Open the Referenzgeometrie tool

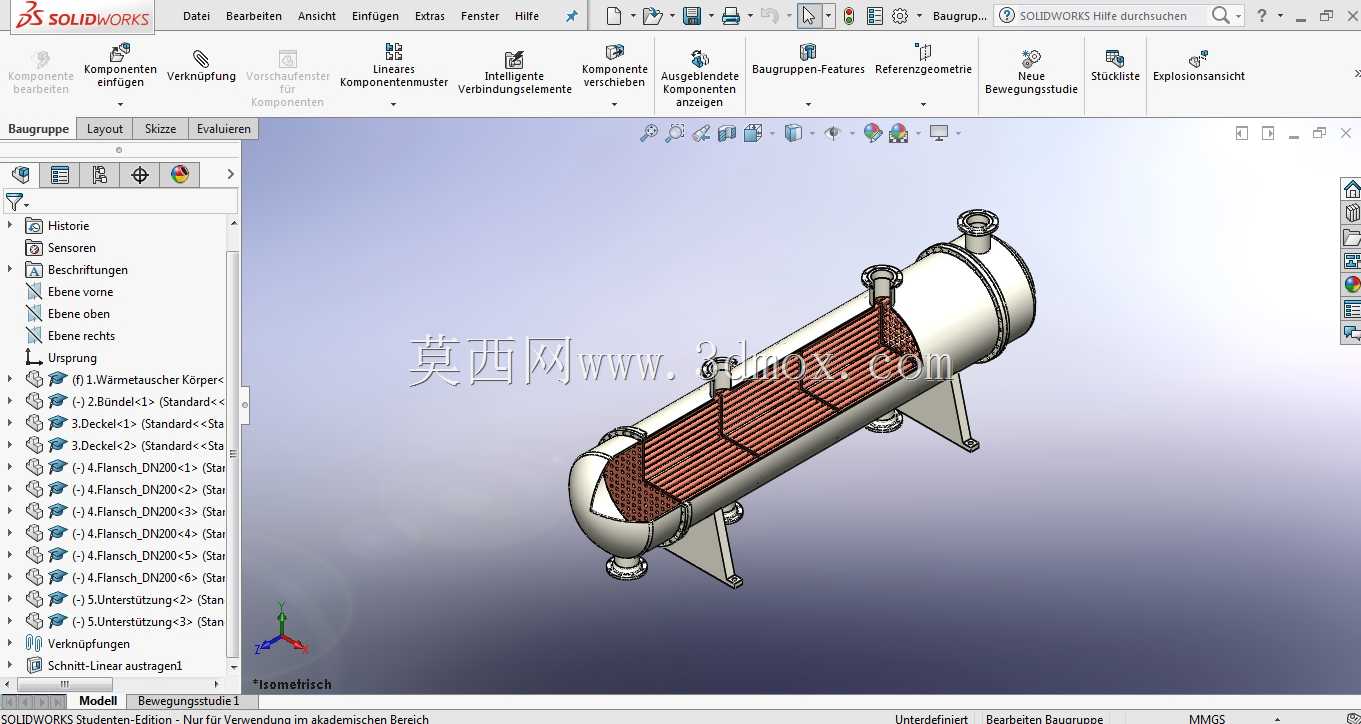[923, 52]
